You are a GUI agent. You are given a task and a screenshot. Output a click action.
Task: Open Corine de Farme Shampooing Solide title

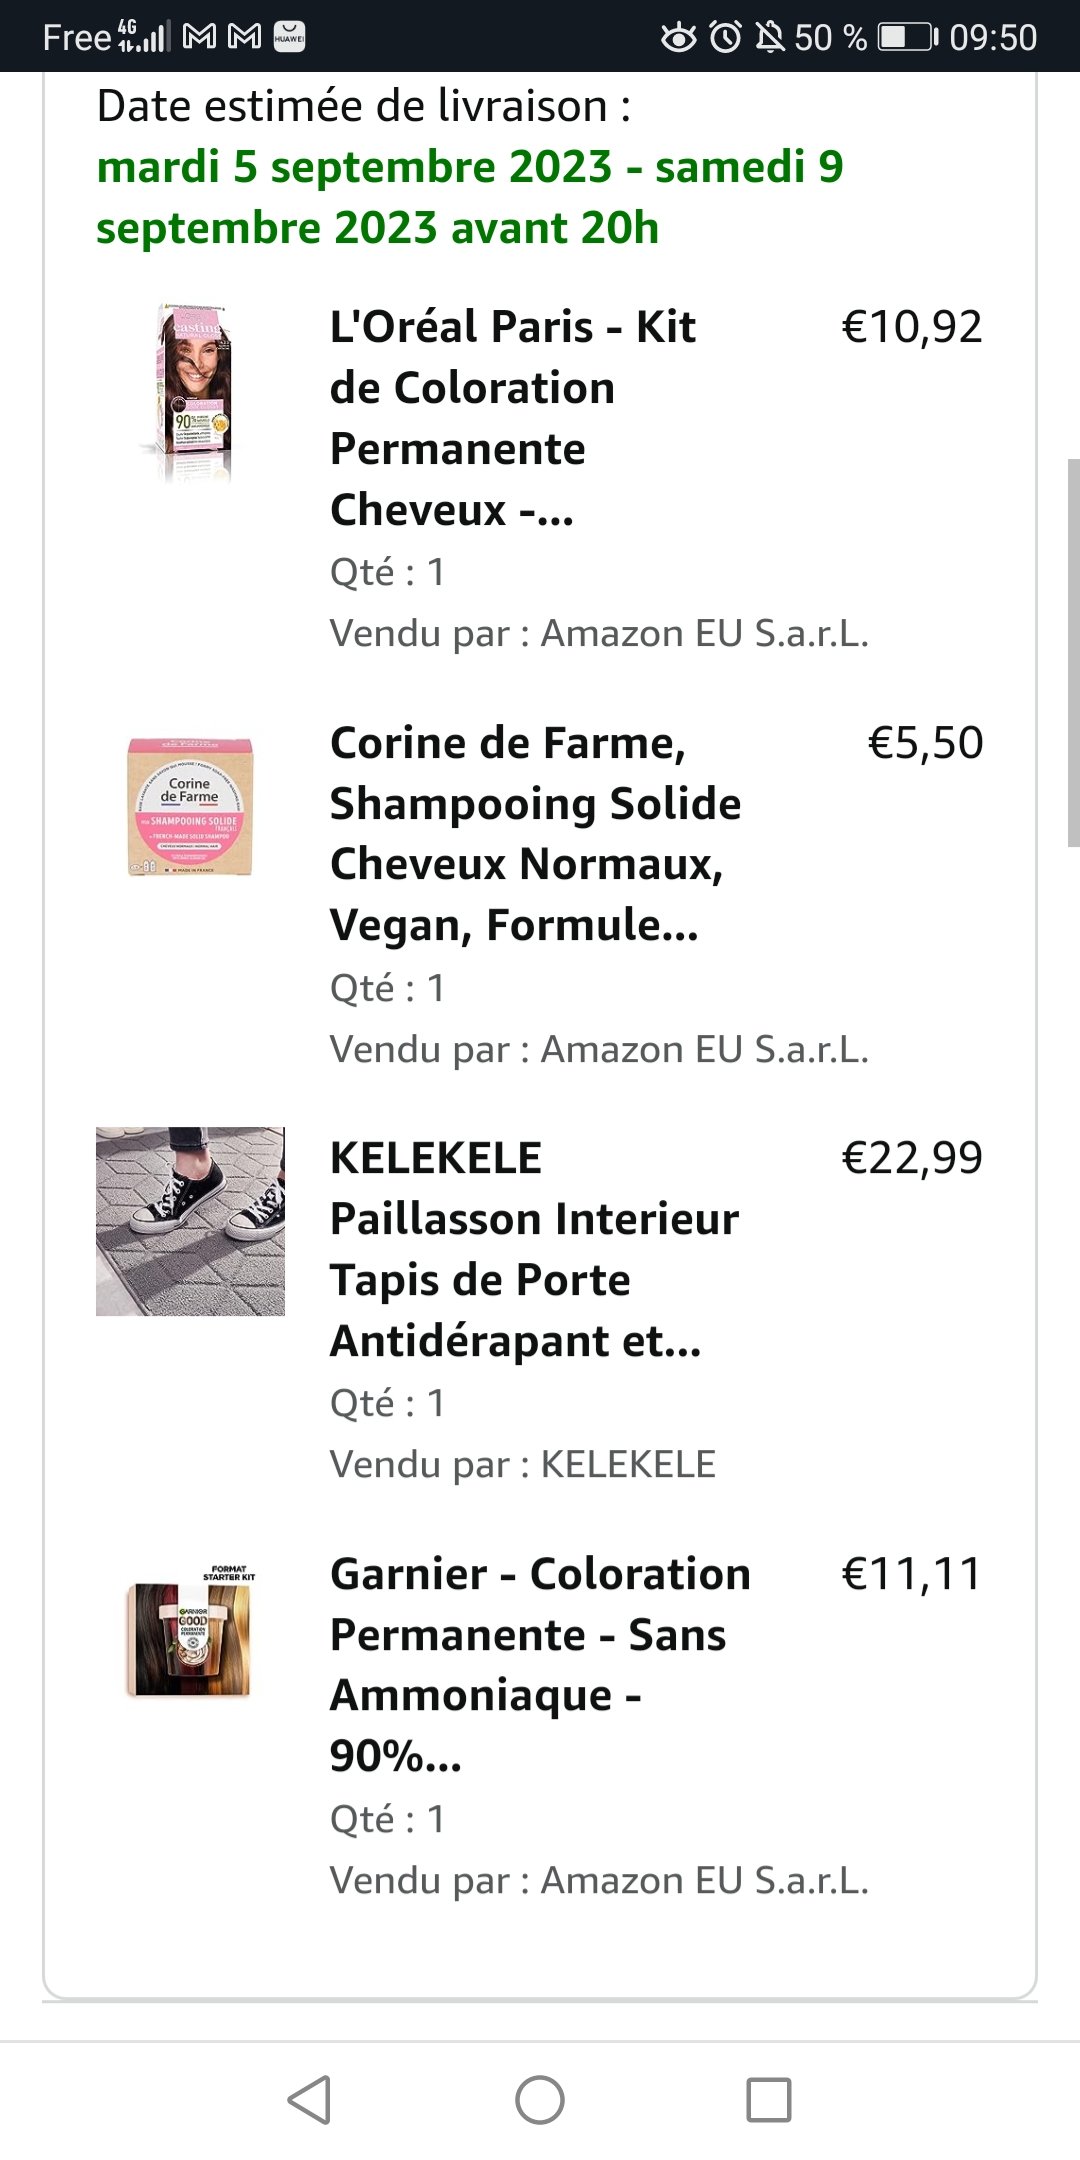click(535, 834)
